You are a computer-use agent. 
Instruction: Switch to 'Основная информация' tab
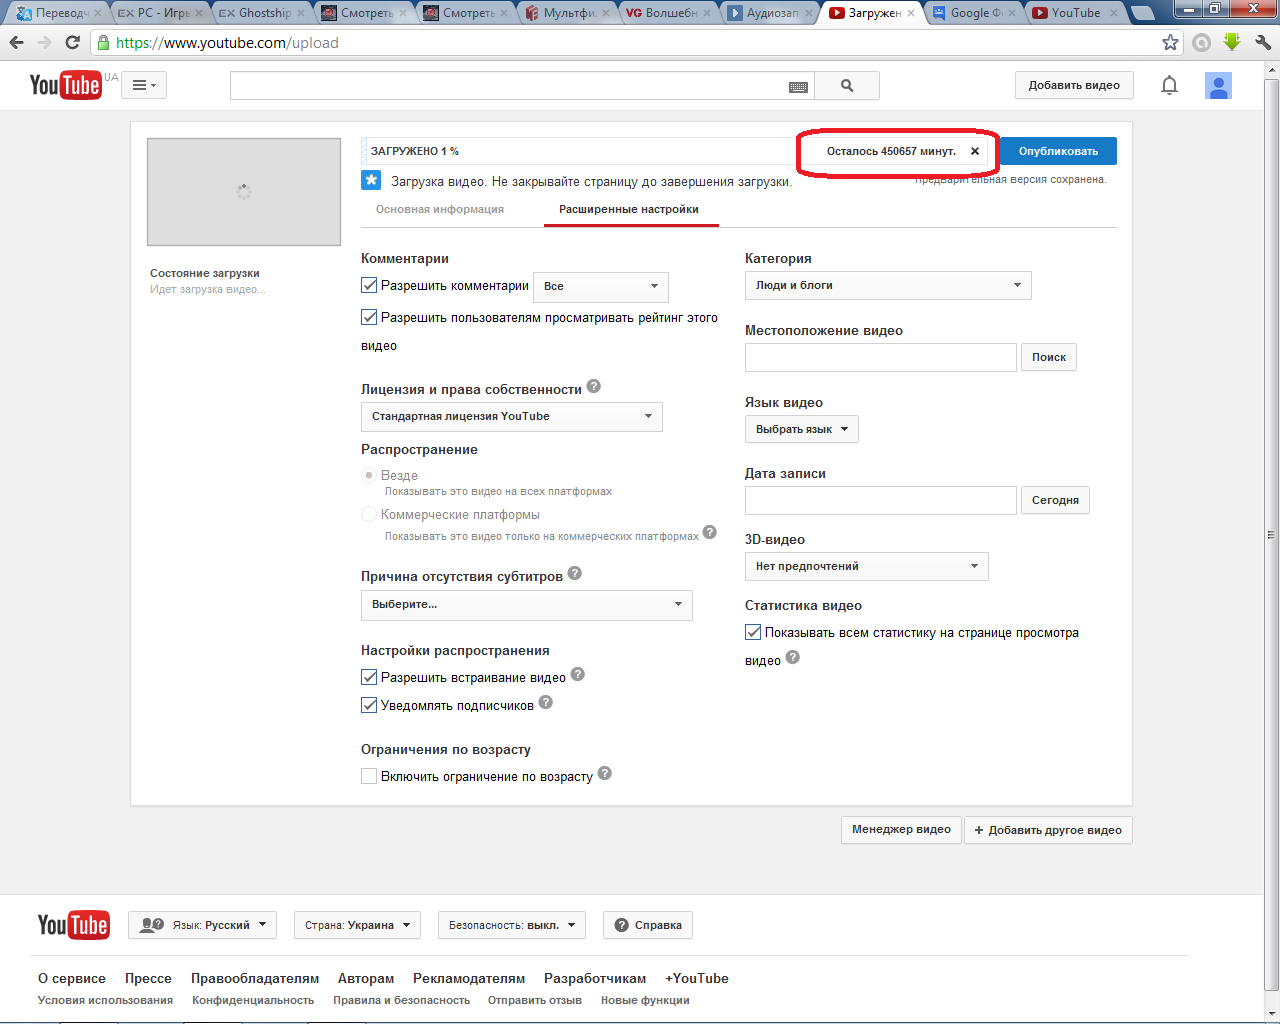pyautogui.click(x=440, y=209)
